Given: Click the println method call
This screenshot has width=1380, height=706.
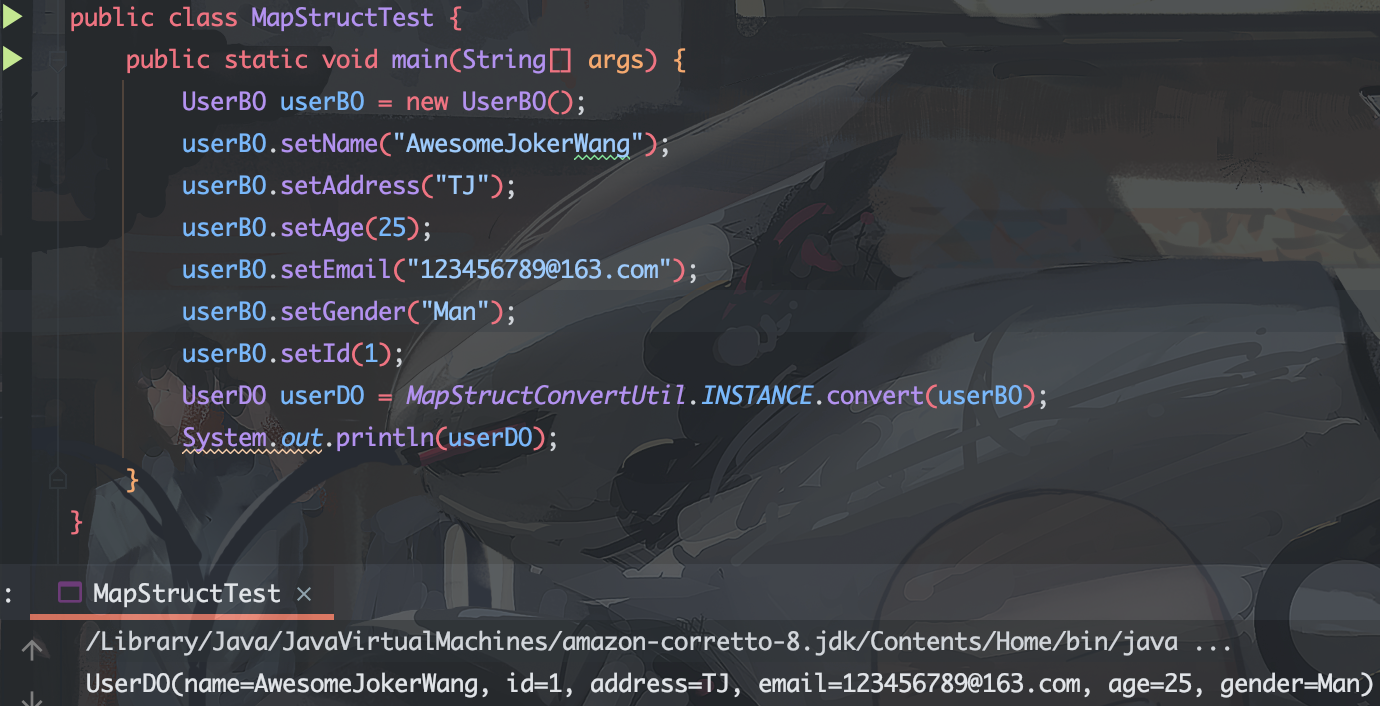Looking at the screenshot, I should (x=384, y=438).
